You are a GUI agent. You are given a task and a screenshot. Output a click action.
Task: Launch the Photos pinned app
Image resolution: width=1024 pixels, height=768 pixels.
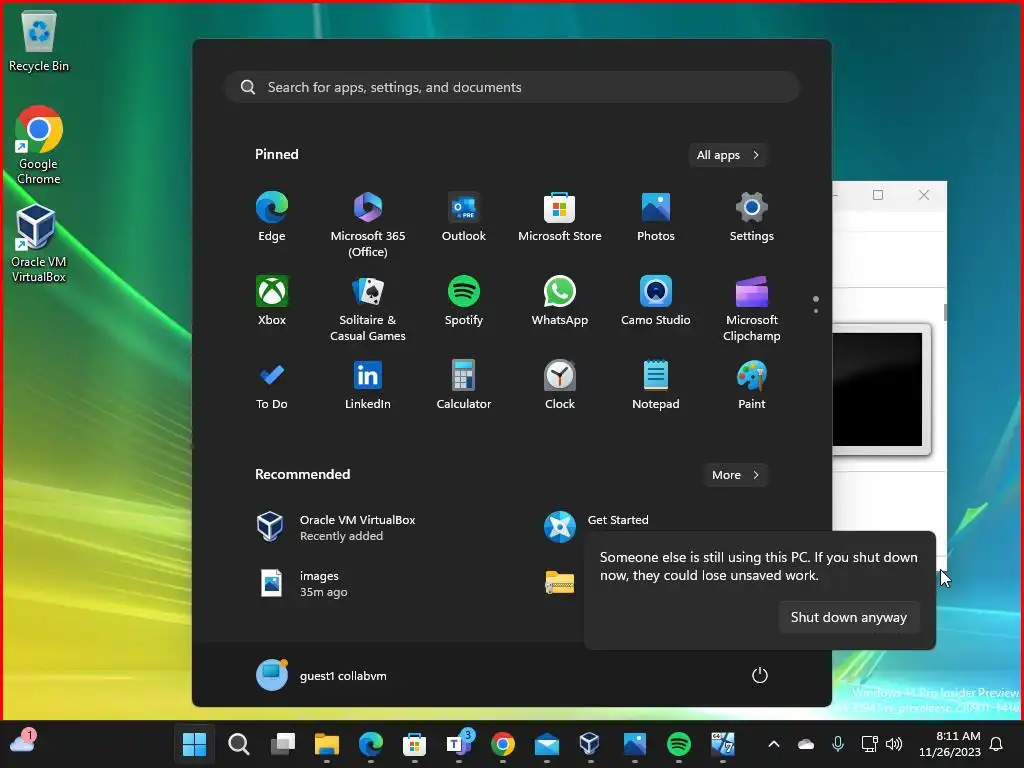[656, 217]
